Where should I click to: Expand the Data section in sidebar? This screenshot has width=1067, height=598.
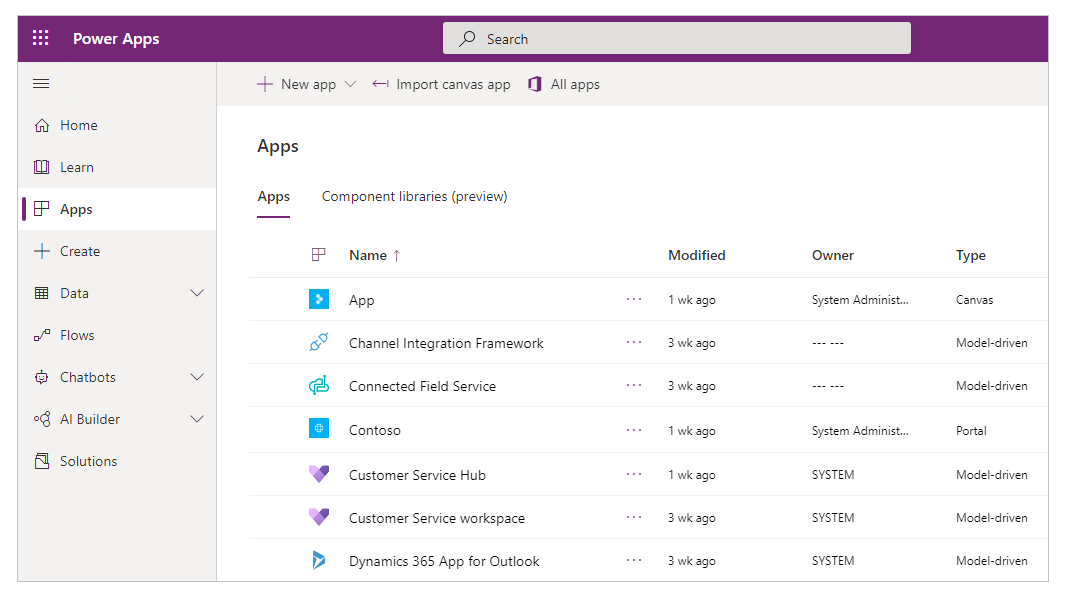point(197,293)
